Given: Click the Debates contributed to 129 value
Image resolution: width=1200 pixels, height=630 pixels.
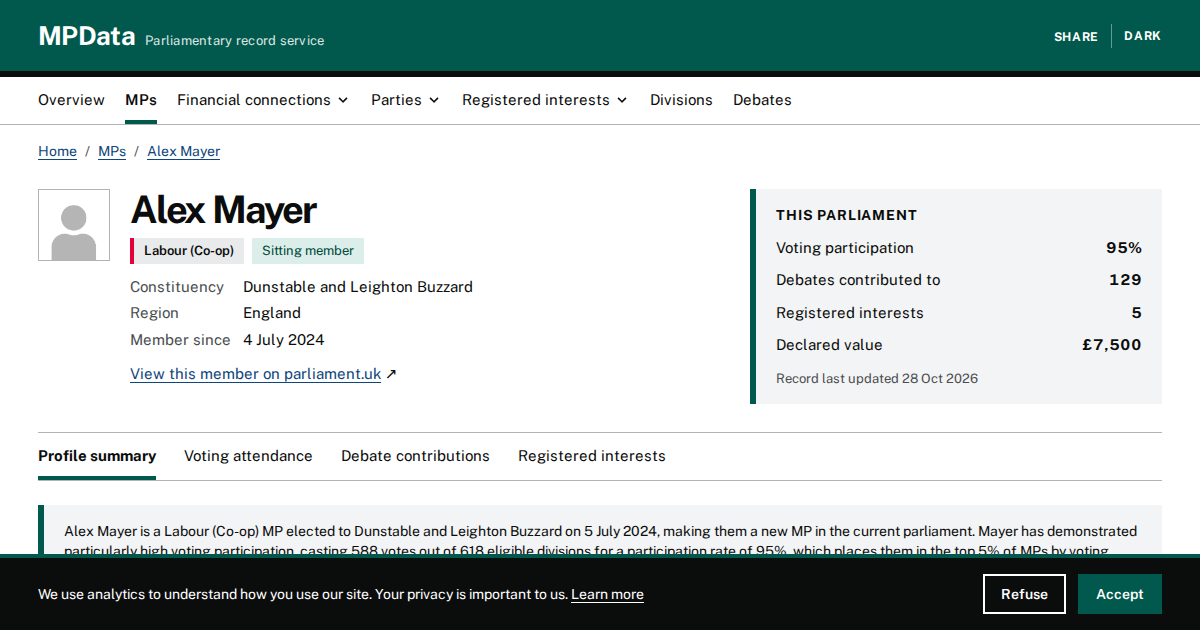Looking at the screenshot, I should click(x=1125, y=280).
